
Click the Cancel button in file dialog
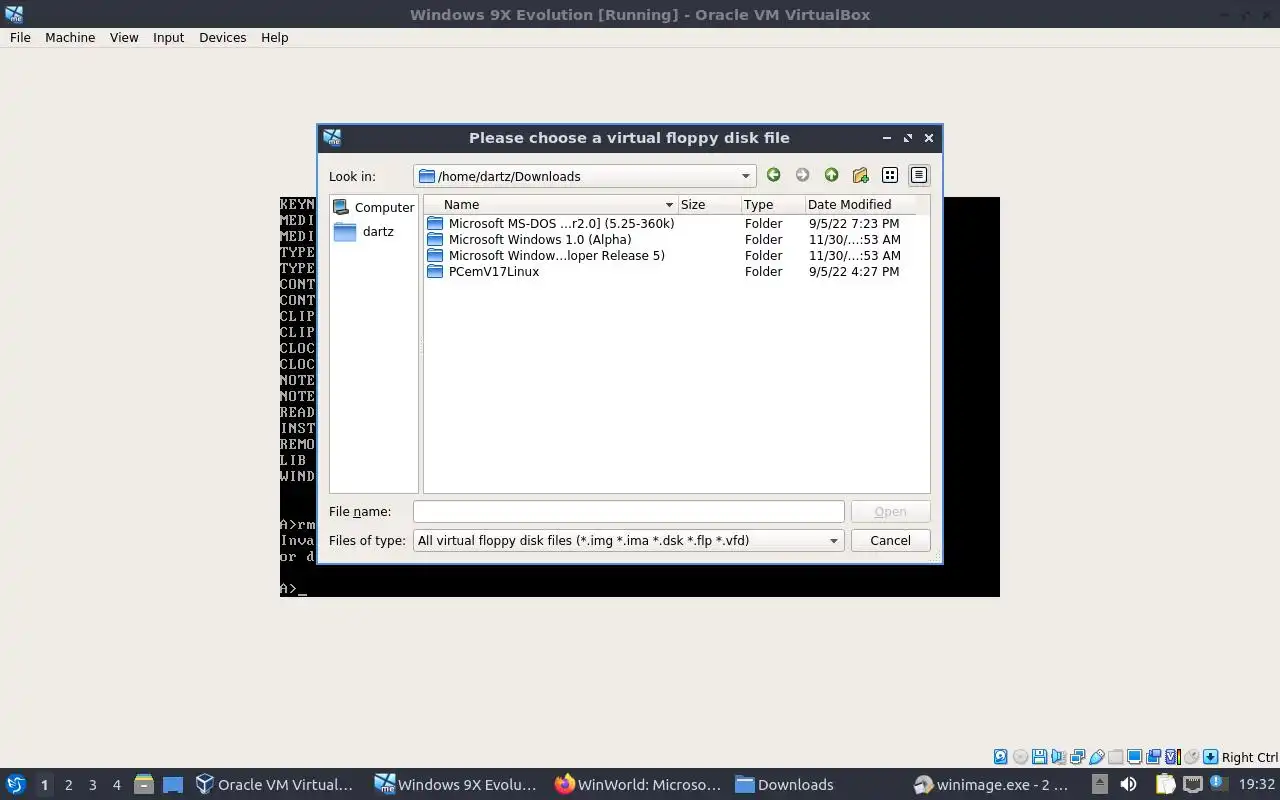point(890,540)
